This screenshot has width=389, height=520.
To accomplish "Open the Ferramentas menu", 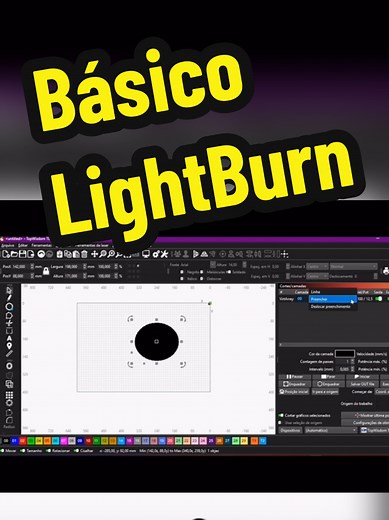I will (42, 245).
